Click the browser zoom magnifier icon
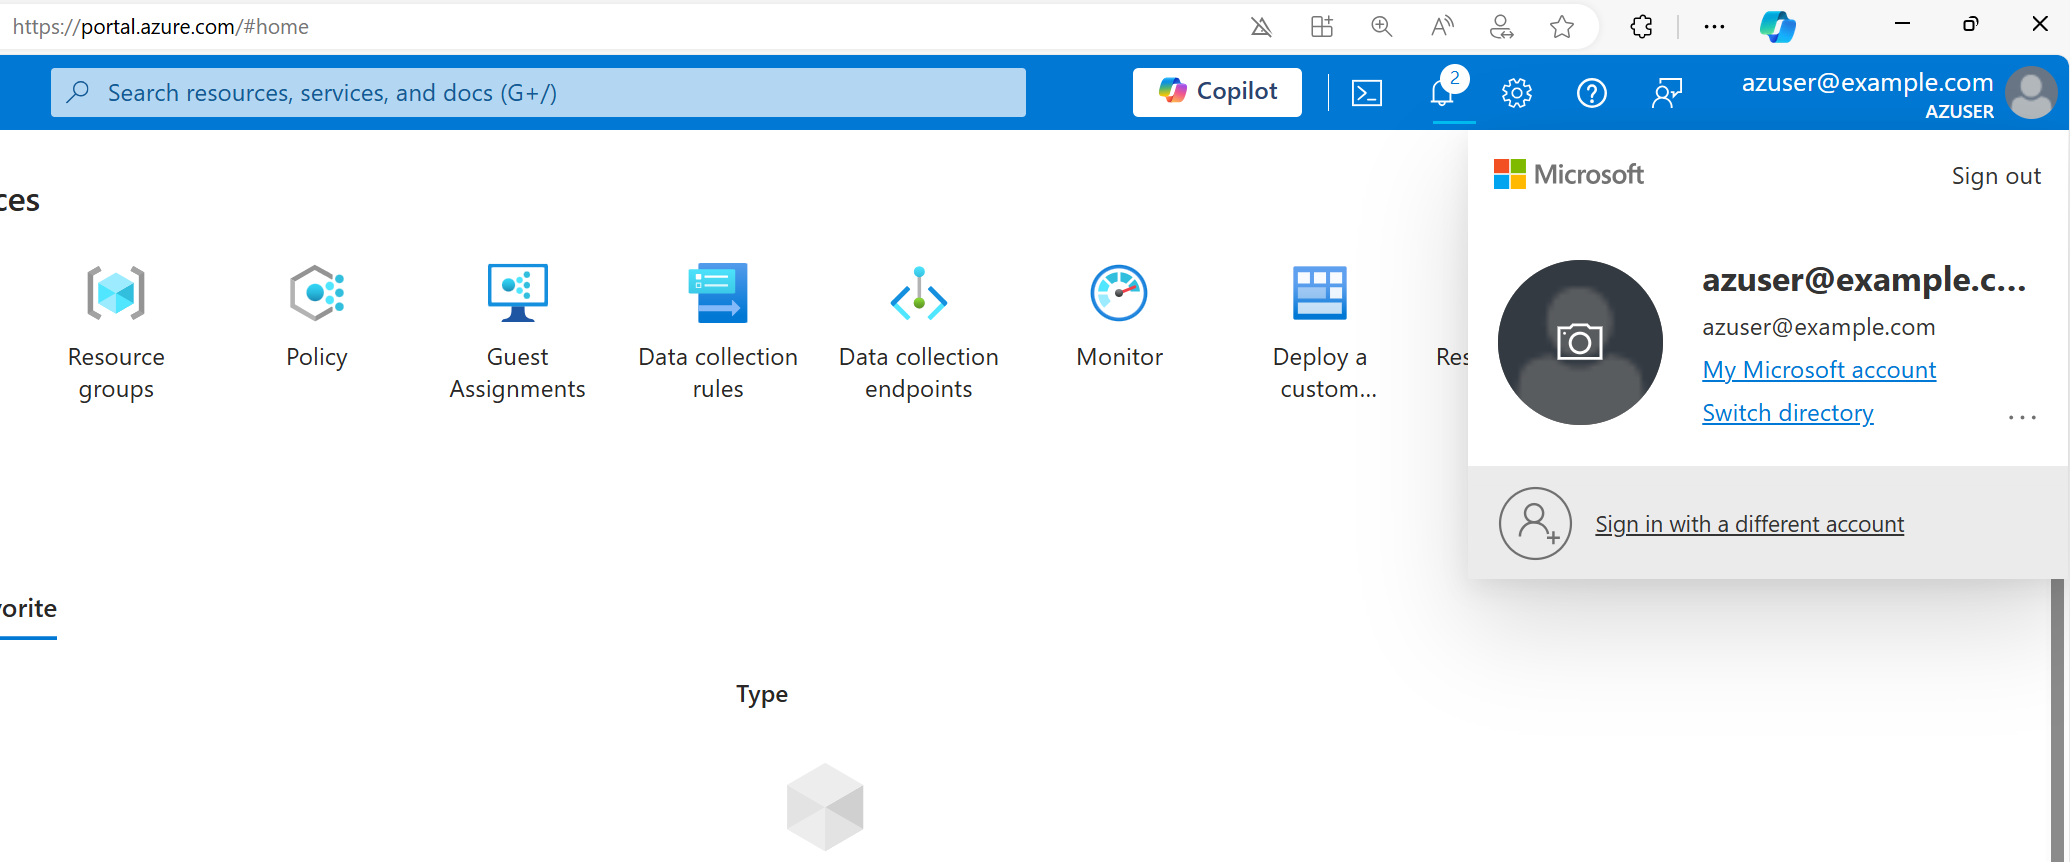 click(x=1382, y=27)
